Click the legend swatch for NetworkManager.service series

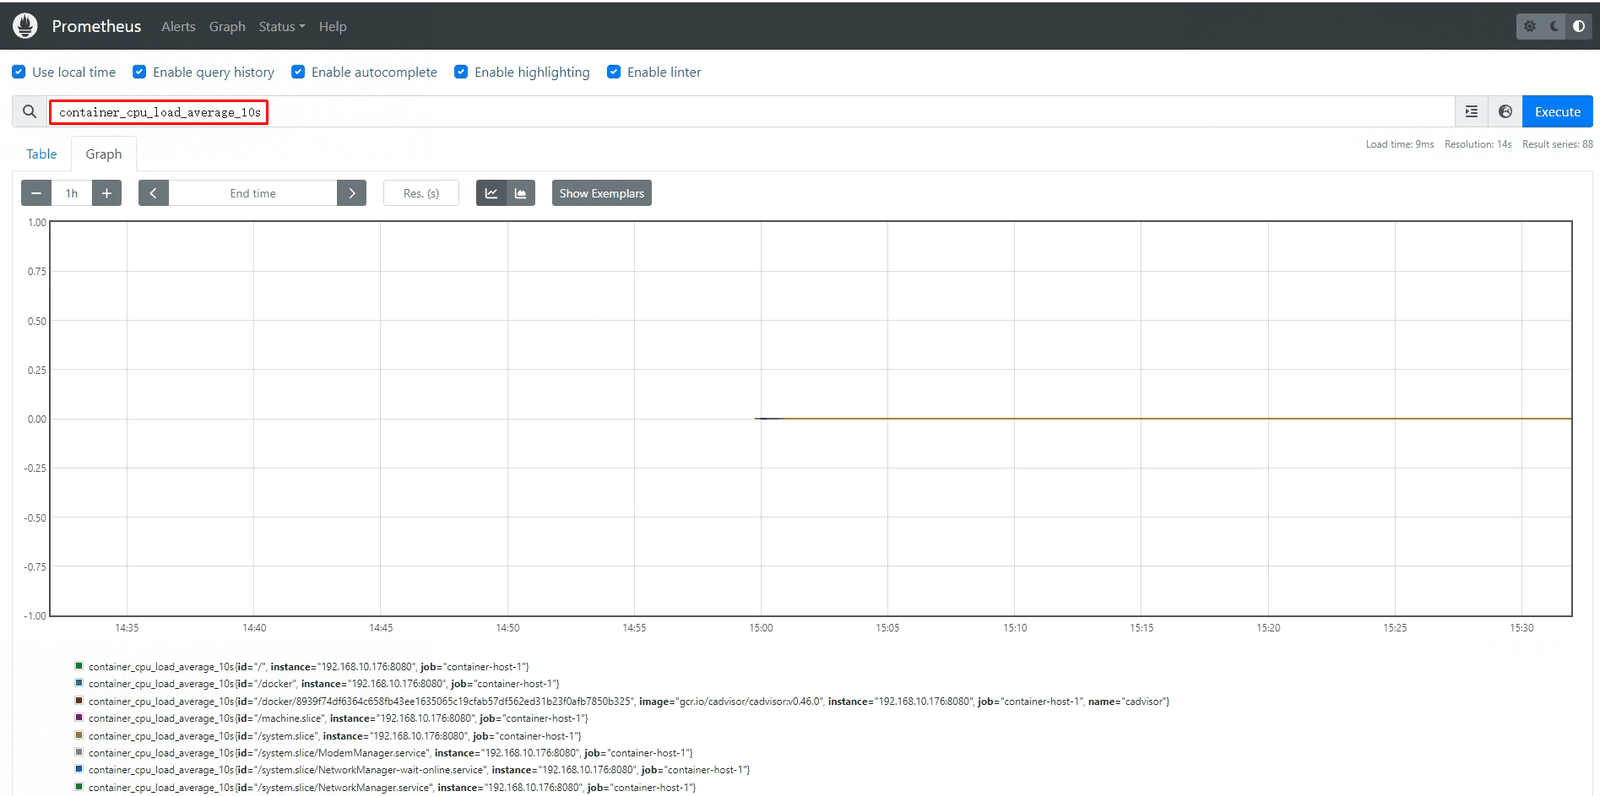(79, 787)
